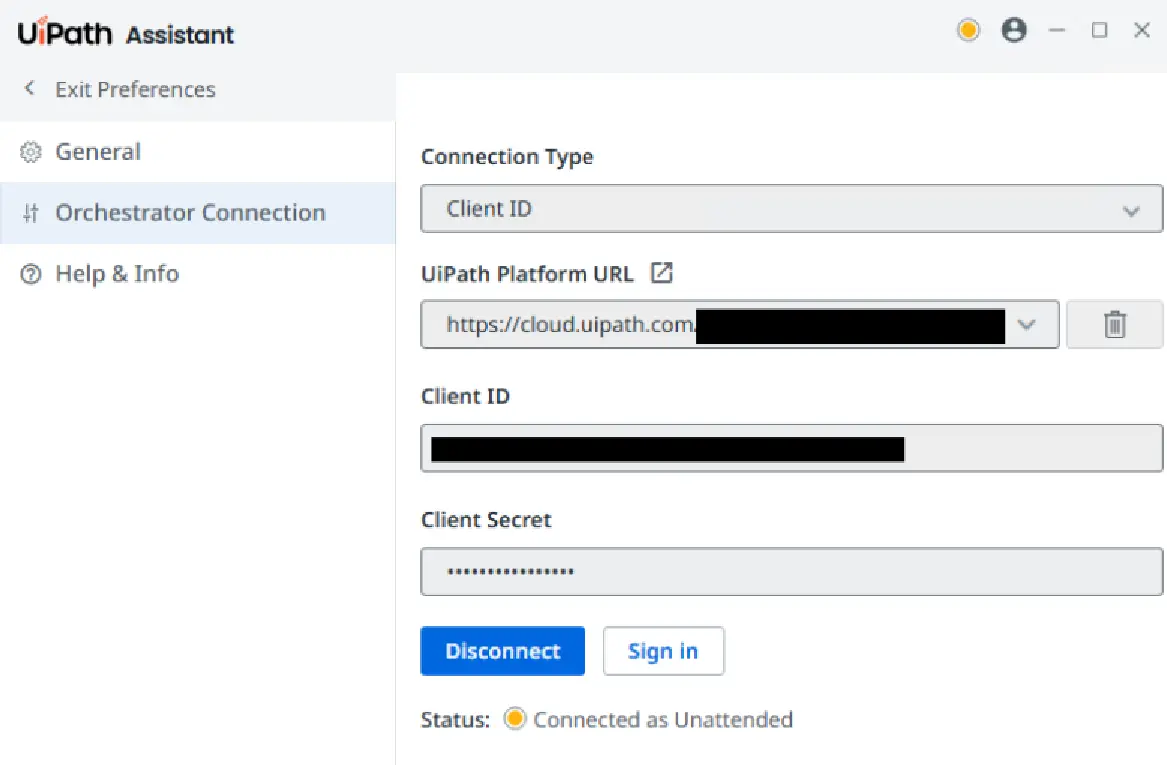Click the UiPath Assistant logo
This screenshot has width=1167, height=765.
126,33
